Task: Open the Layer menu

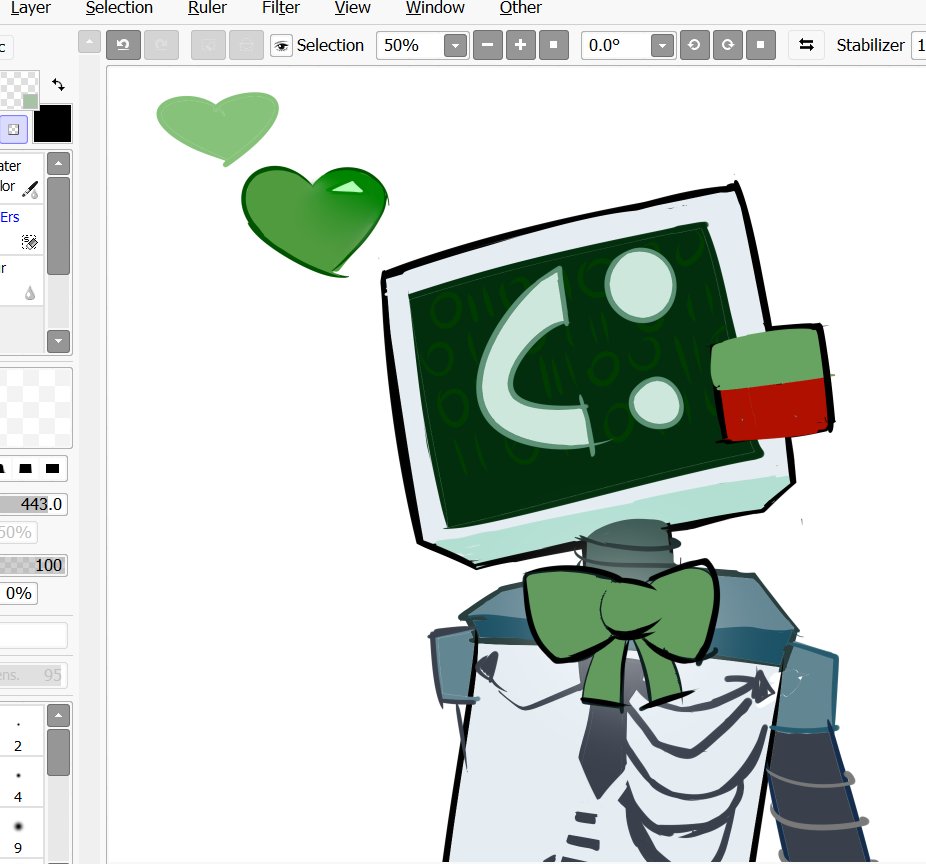Action: [31, 8]
